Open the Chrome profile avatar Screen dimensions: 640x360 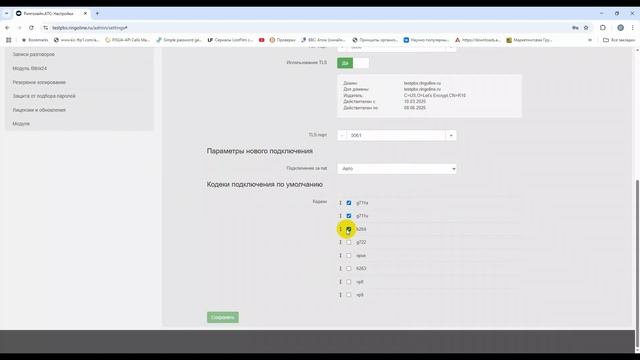tap(620, 28)
